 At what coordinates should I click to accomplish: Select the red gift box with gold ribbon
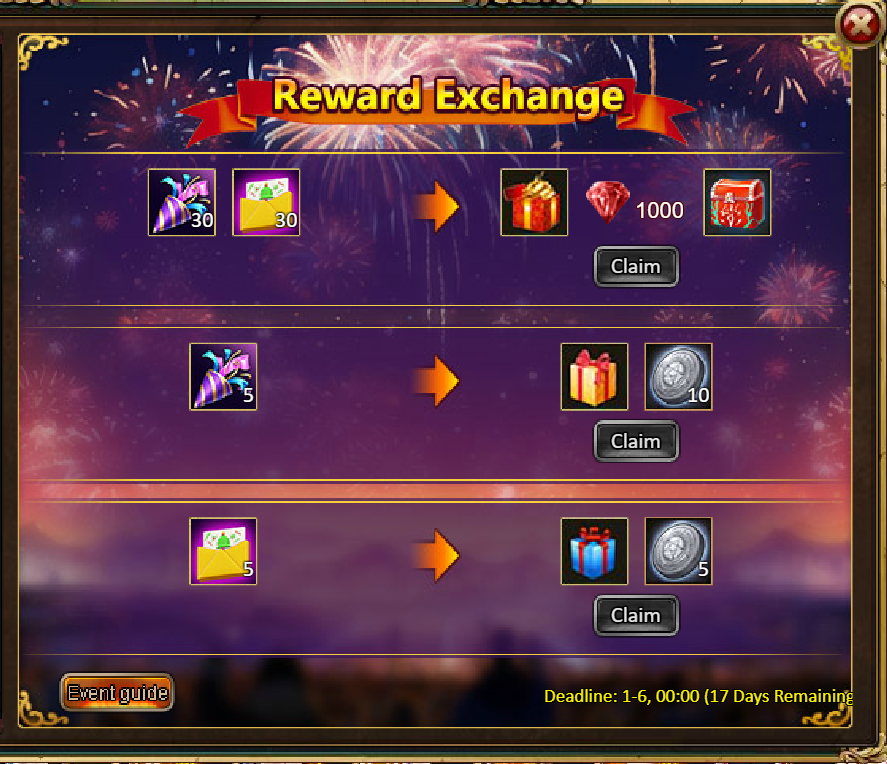point(534,202)
